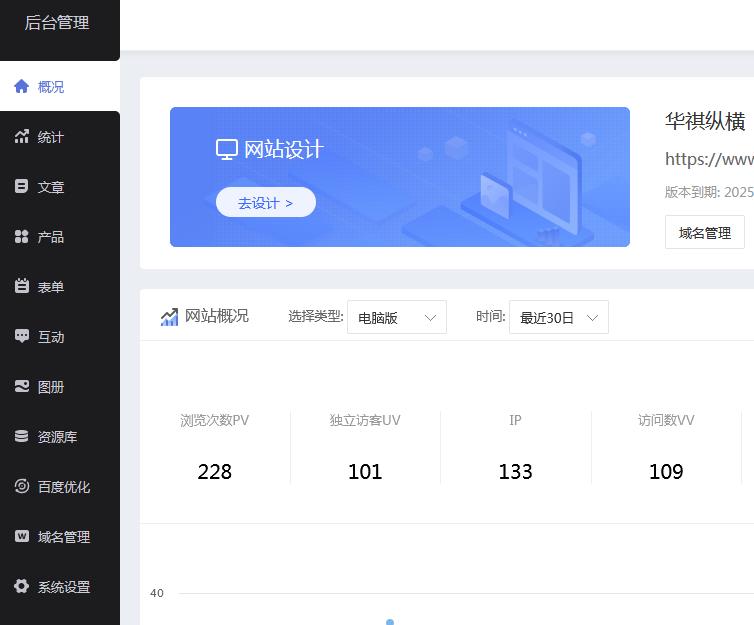The height and width of the screenshot is (625, 754).
Task: Click the four-squares icon for 产品
Action: [x=22, y=237]
